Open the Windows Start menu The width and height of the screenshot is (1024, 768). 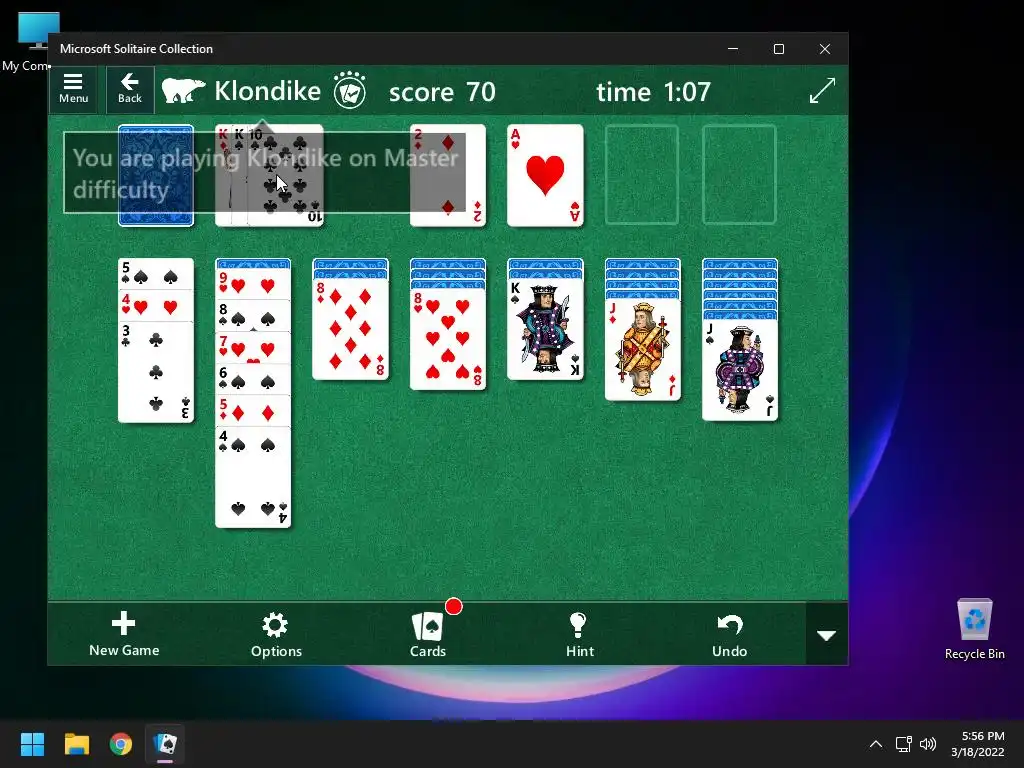(x=32, y=744)
